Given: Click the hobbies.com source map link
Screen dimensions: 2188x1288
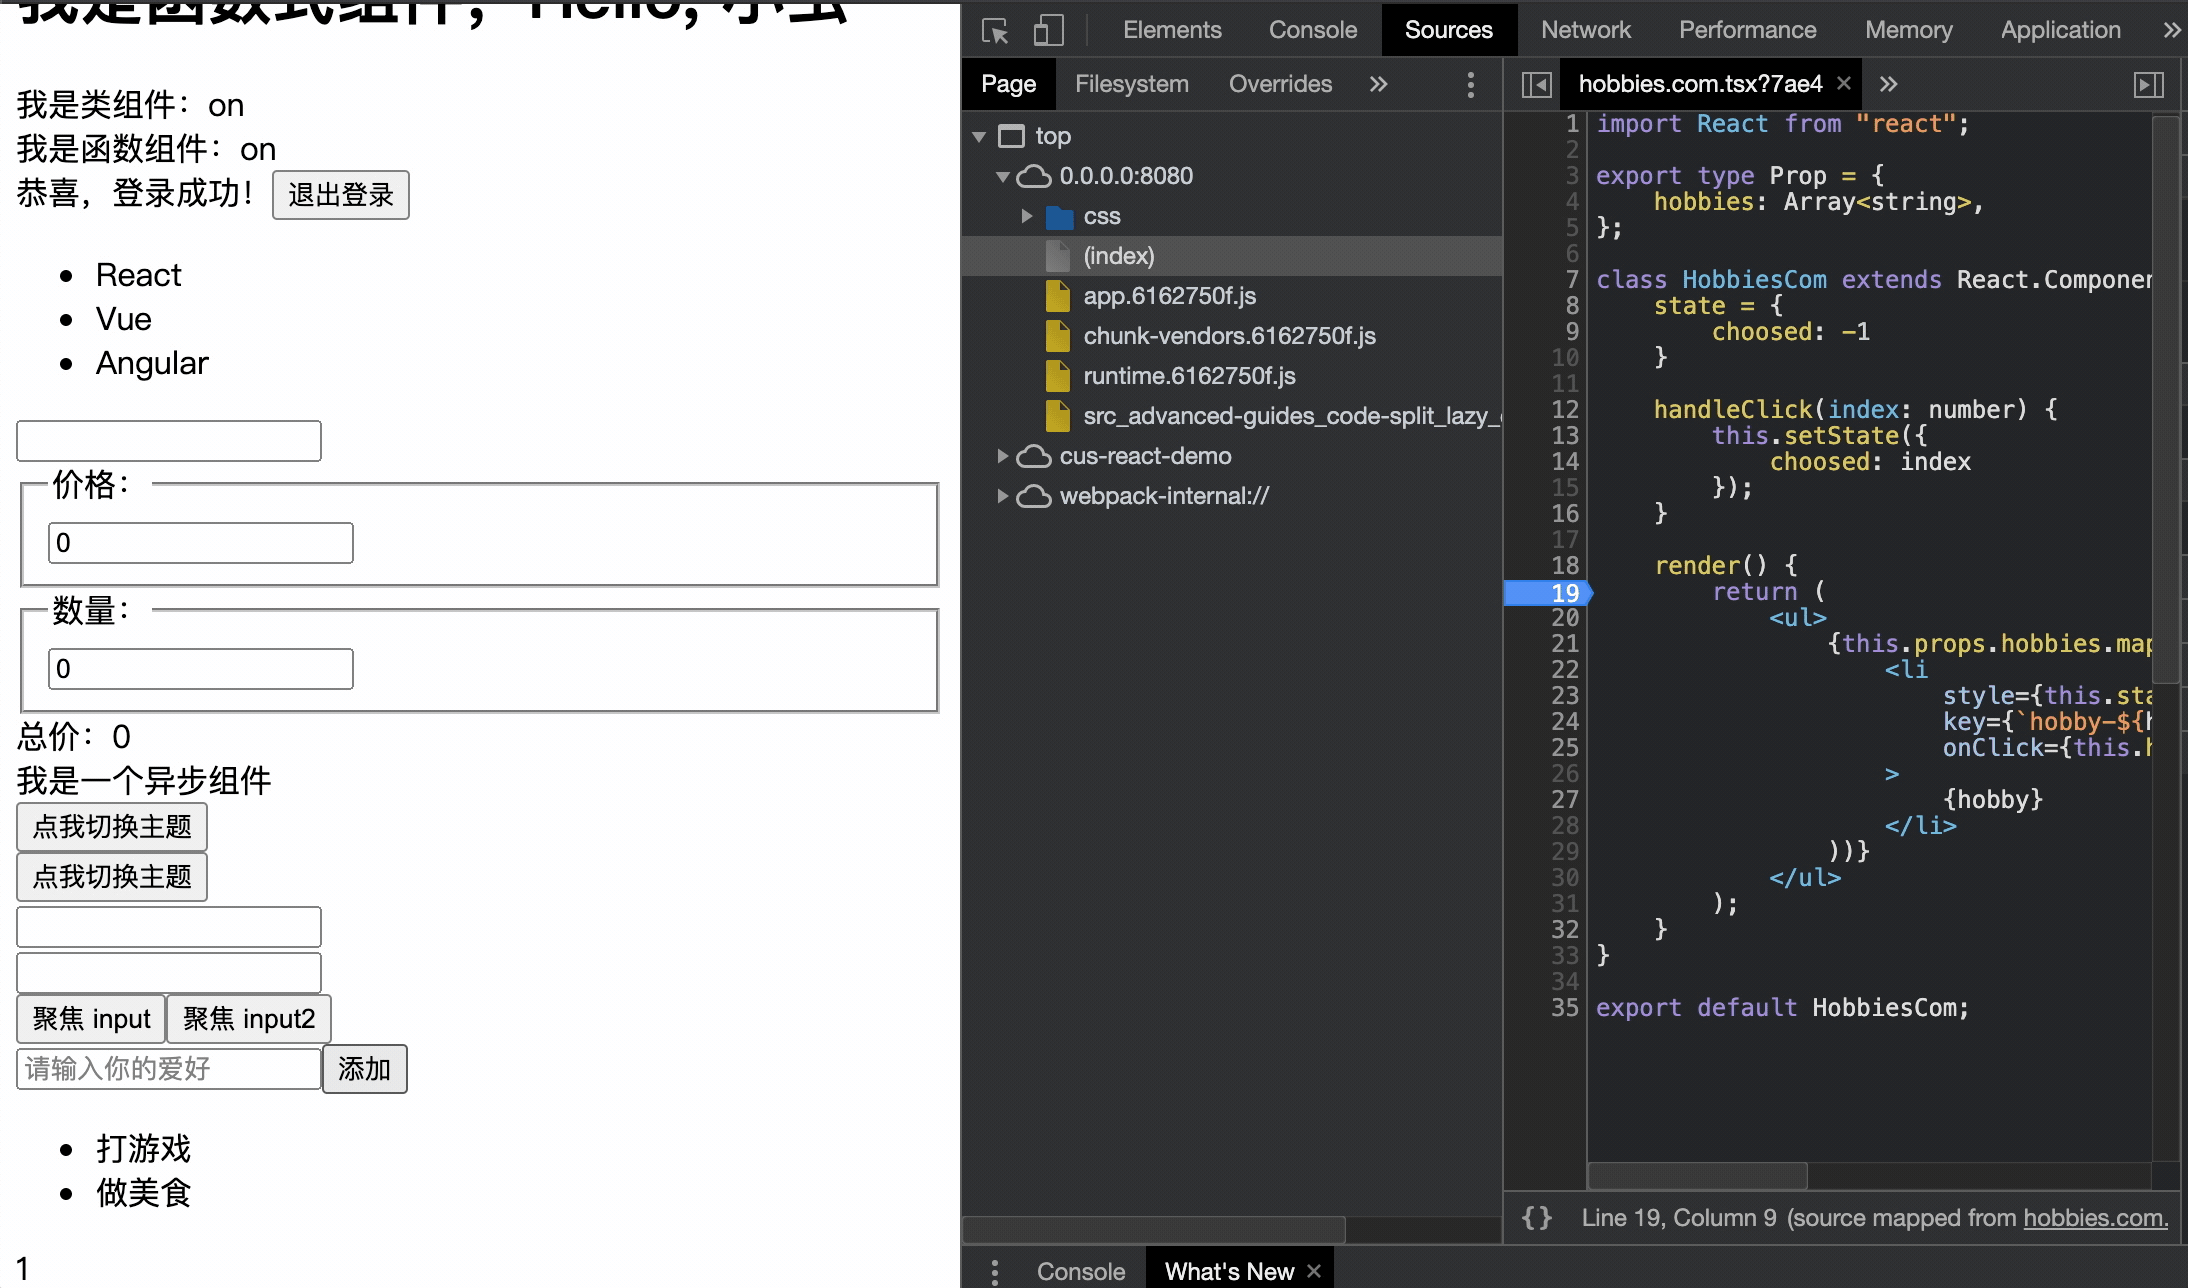Looking at the screenshot, I should pos(2094,1218).
